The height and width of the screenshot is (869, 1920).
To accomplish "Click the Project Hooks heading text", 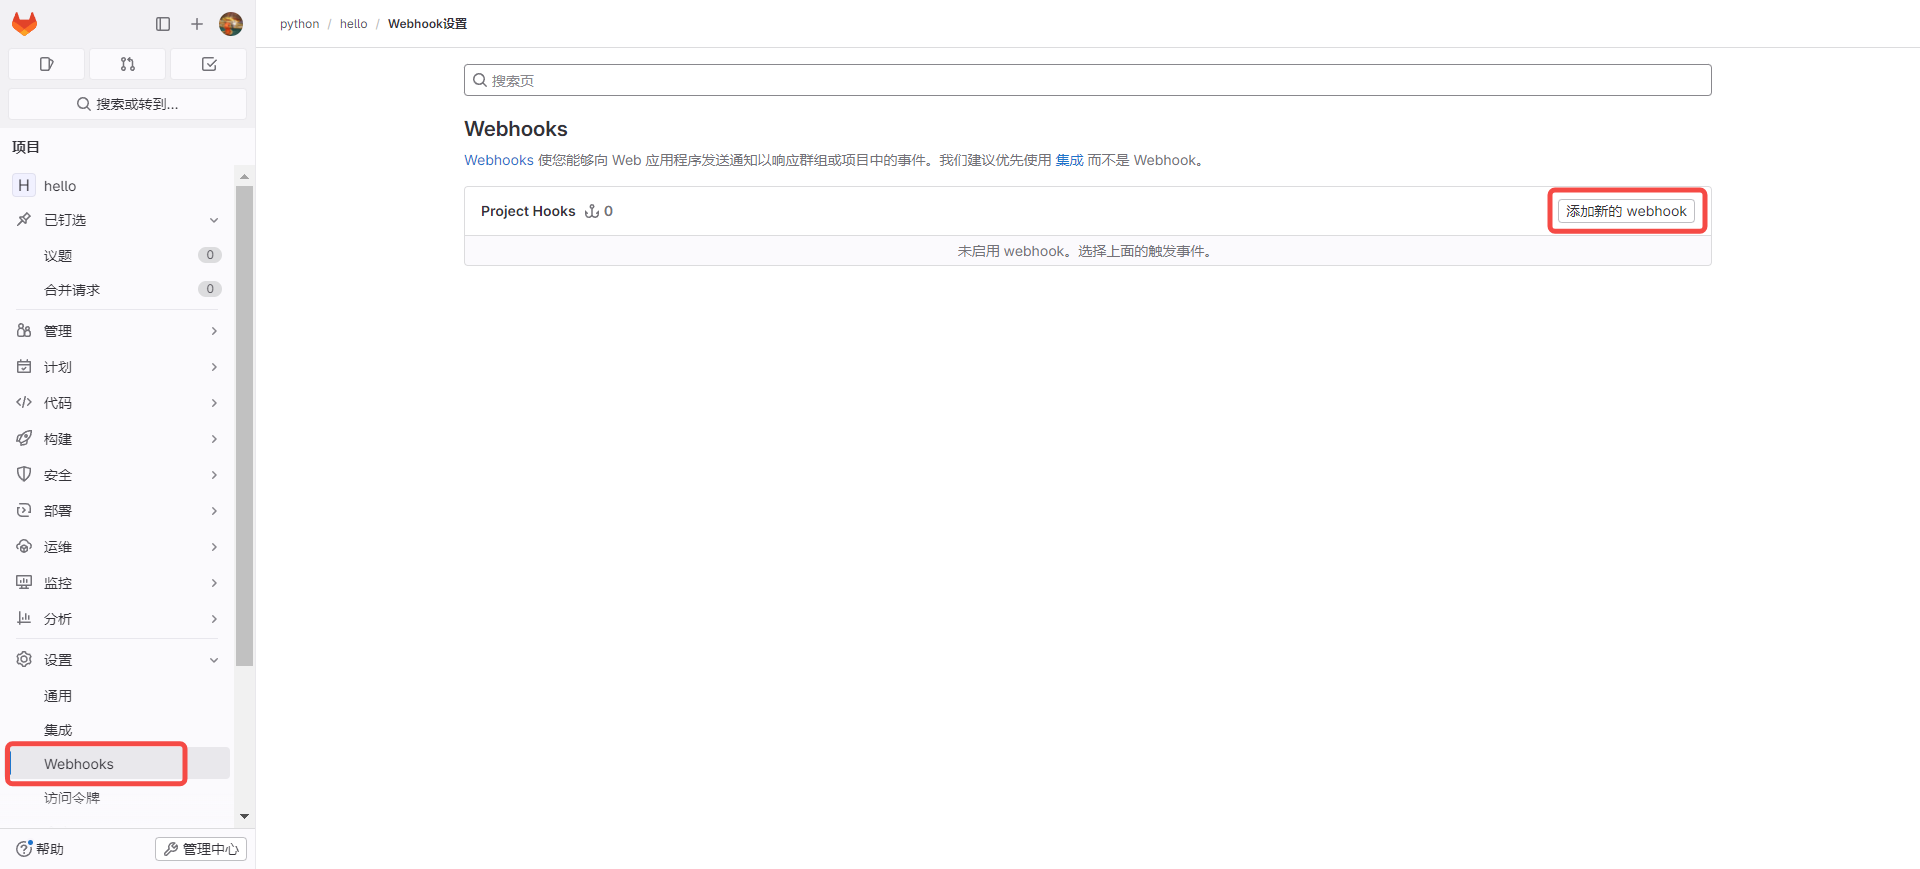I will point(528,211).
